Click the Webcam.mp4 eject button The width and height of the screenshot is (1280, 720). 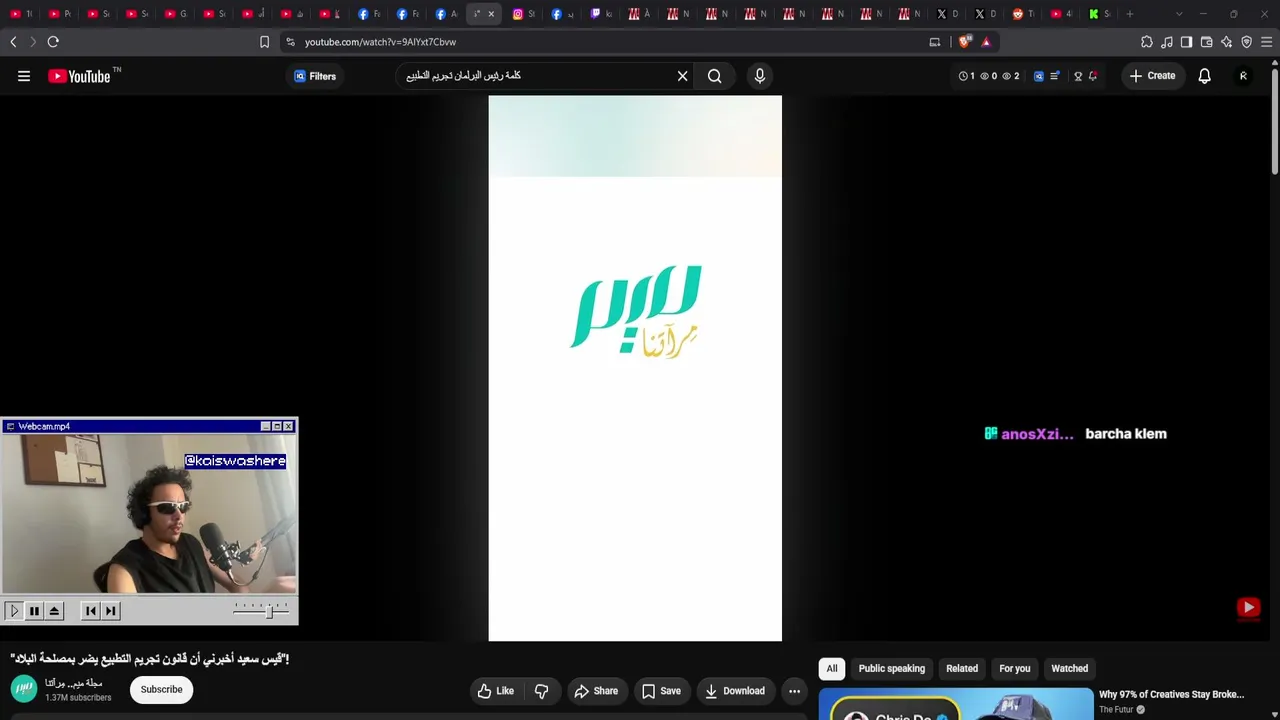(54, 611)
